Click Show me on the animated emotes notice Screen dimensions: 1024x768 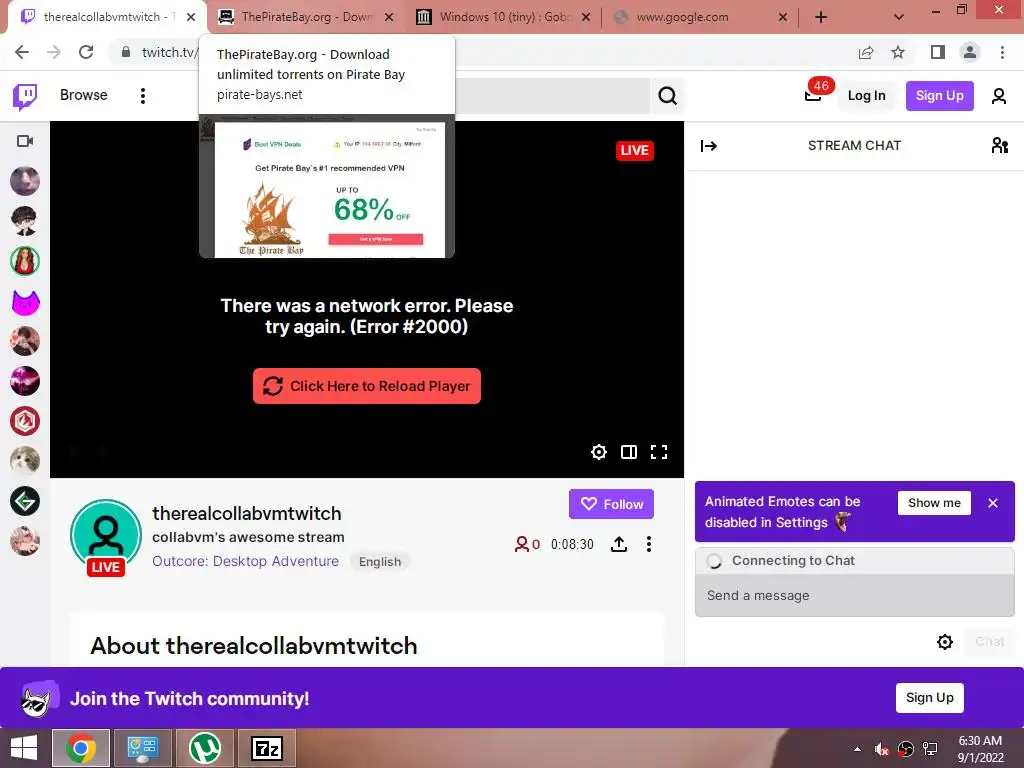point(934,503)
